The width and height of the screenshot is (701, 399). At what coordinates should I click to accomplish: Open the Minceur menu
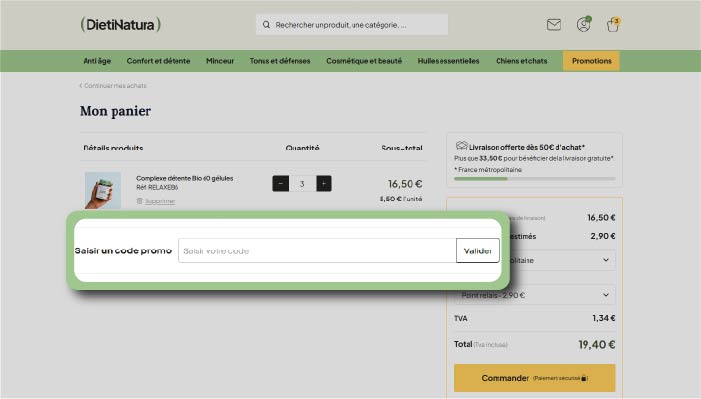point(220,61)
